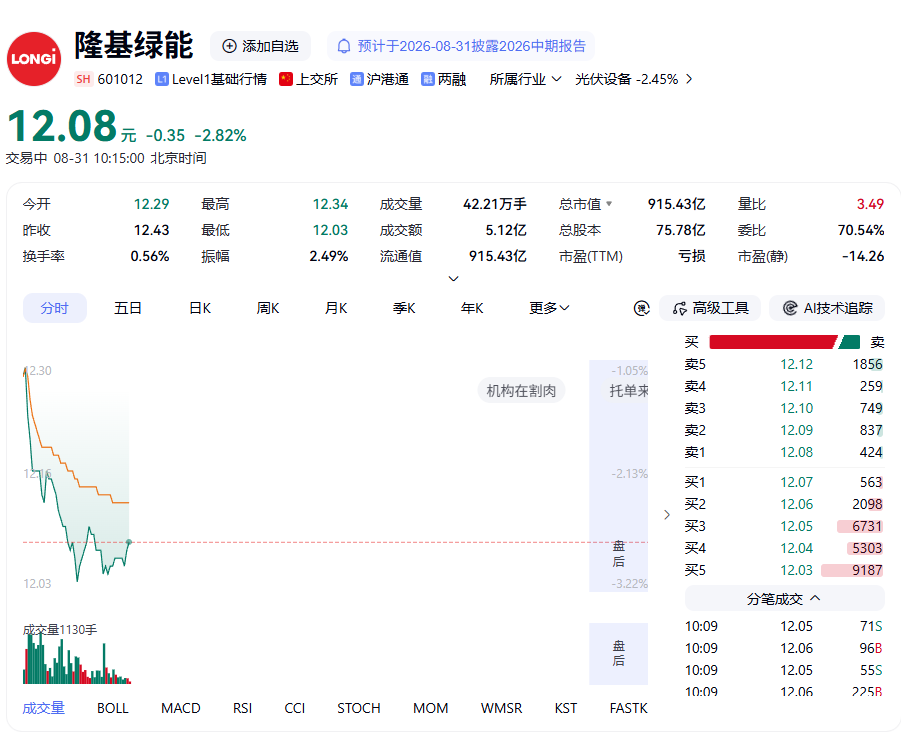The width and height of the screenshot is (901, 738).
Task: Click arrow right of 光伏设备 -2.45%
Action: pos(689,79)
